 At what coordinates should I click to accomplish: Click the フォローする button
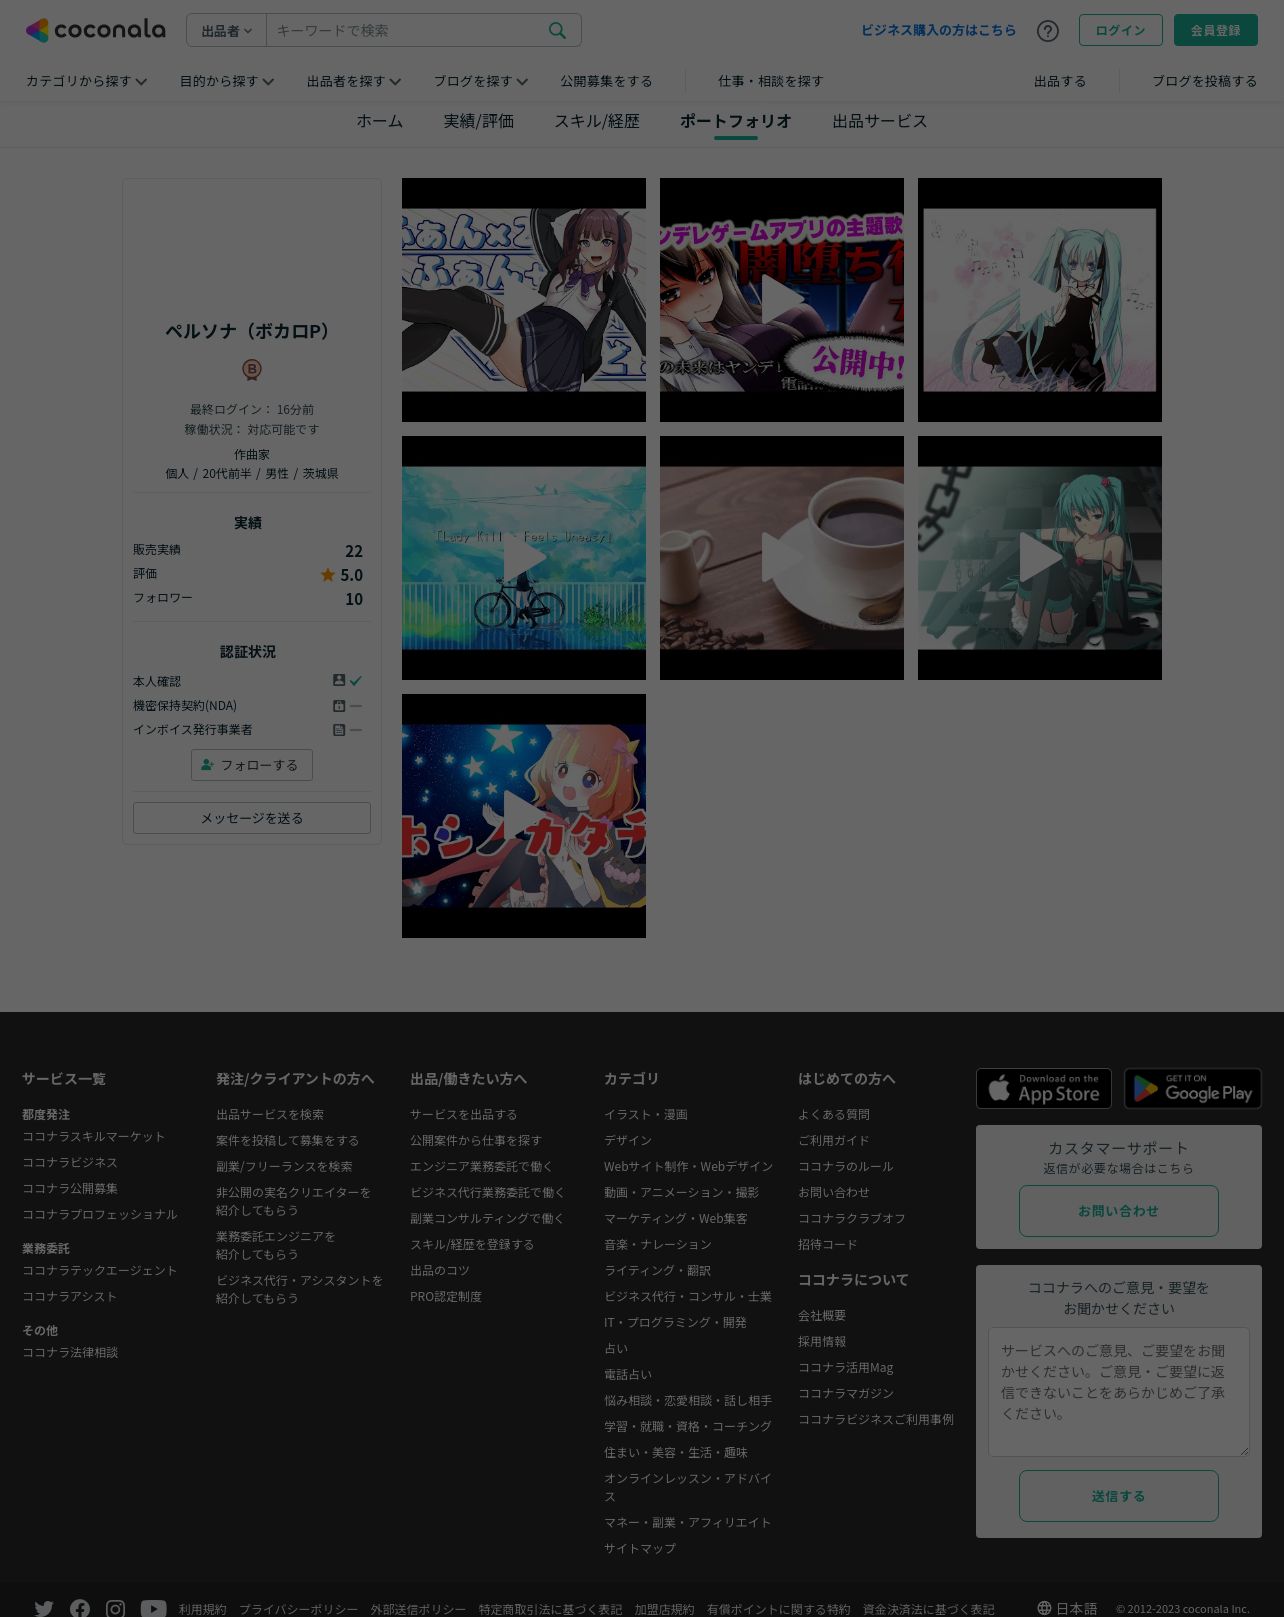[x=252, y=765]
